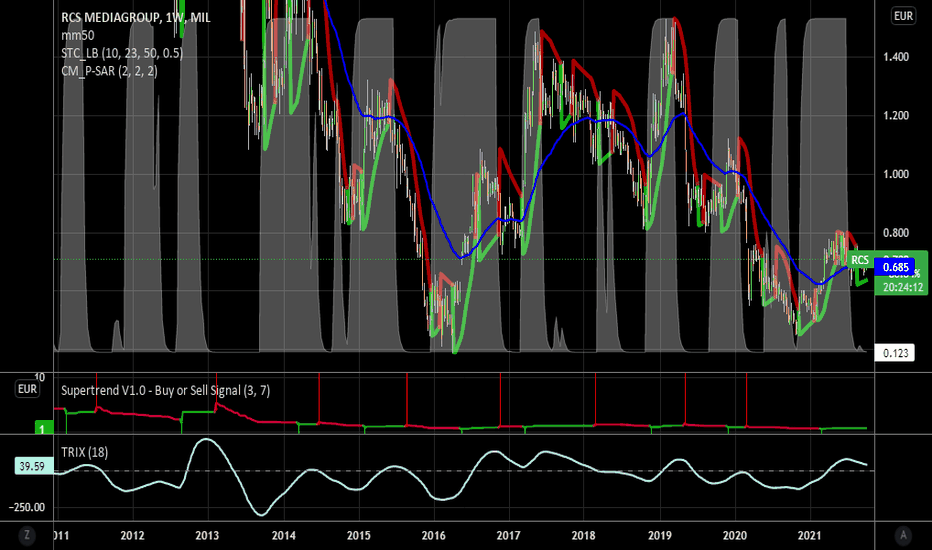This screenshot has height=550, width=932.
Task: Click the 20:24:12 countdown label
Action: pyautogui.click(x=902, y=287)
